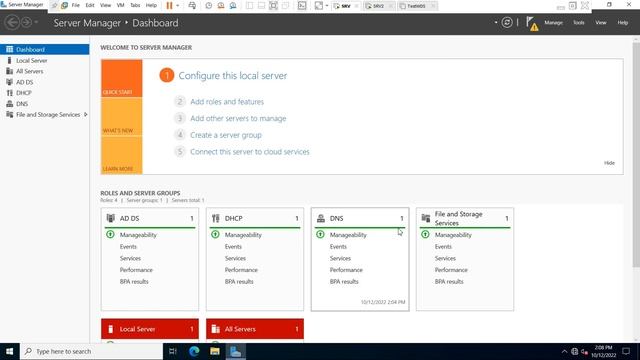Viewport: 640px width, 360px height.
Task: Click the DHCP tile header icon
Action: pyautogui.click(x=216, y=218)
